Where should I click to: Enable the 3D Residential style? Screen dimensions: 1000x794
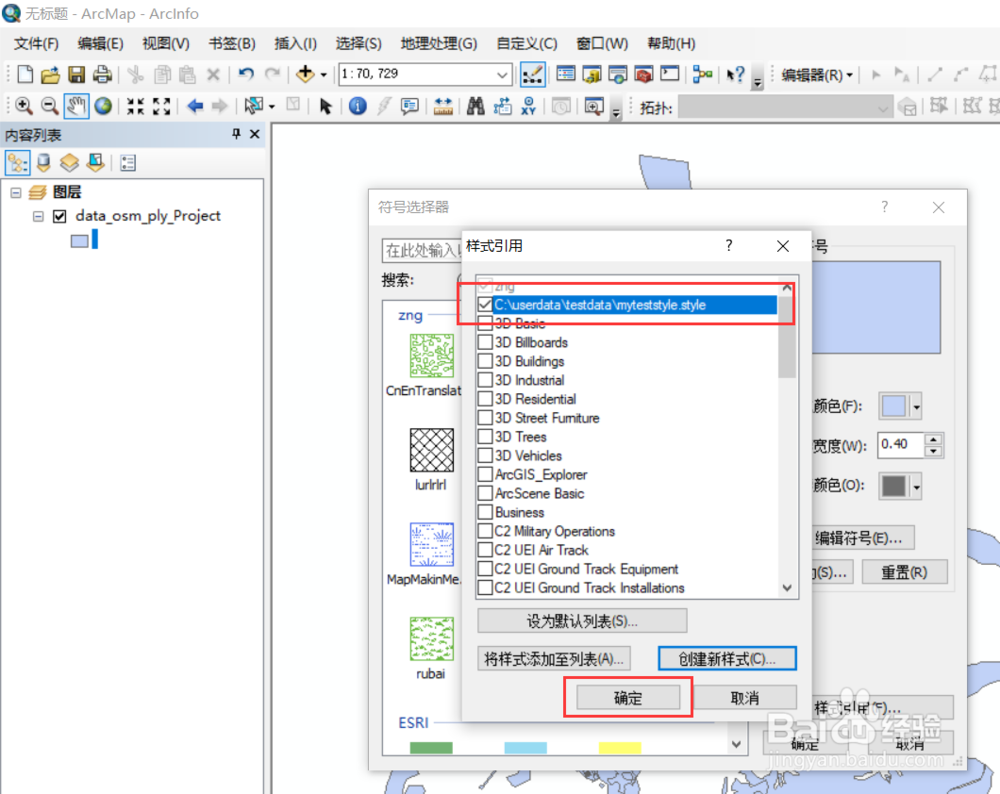[x=485, y=399]
